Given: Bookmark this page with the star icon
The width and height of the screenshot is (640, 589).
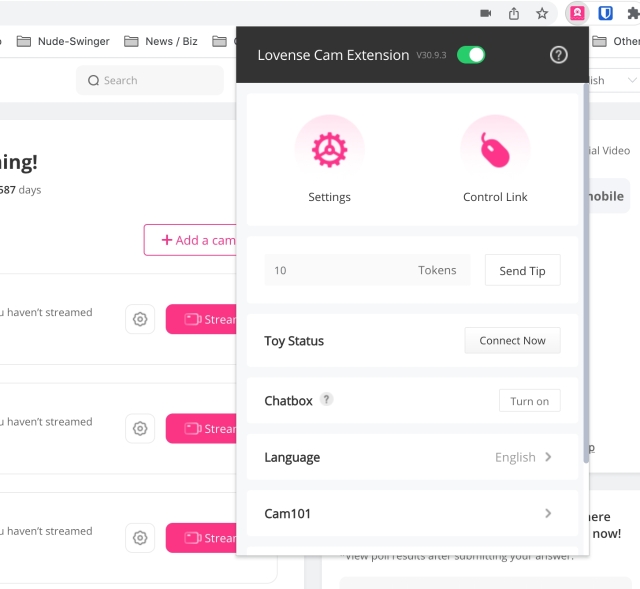Looking at the screenshot, I should pos(541,13).
